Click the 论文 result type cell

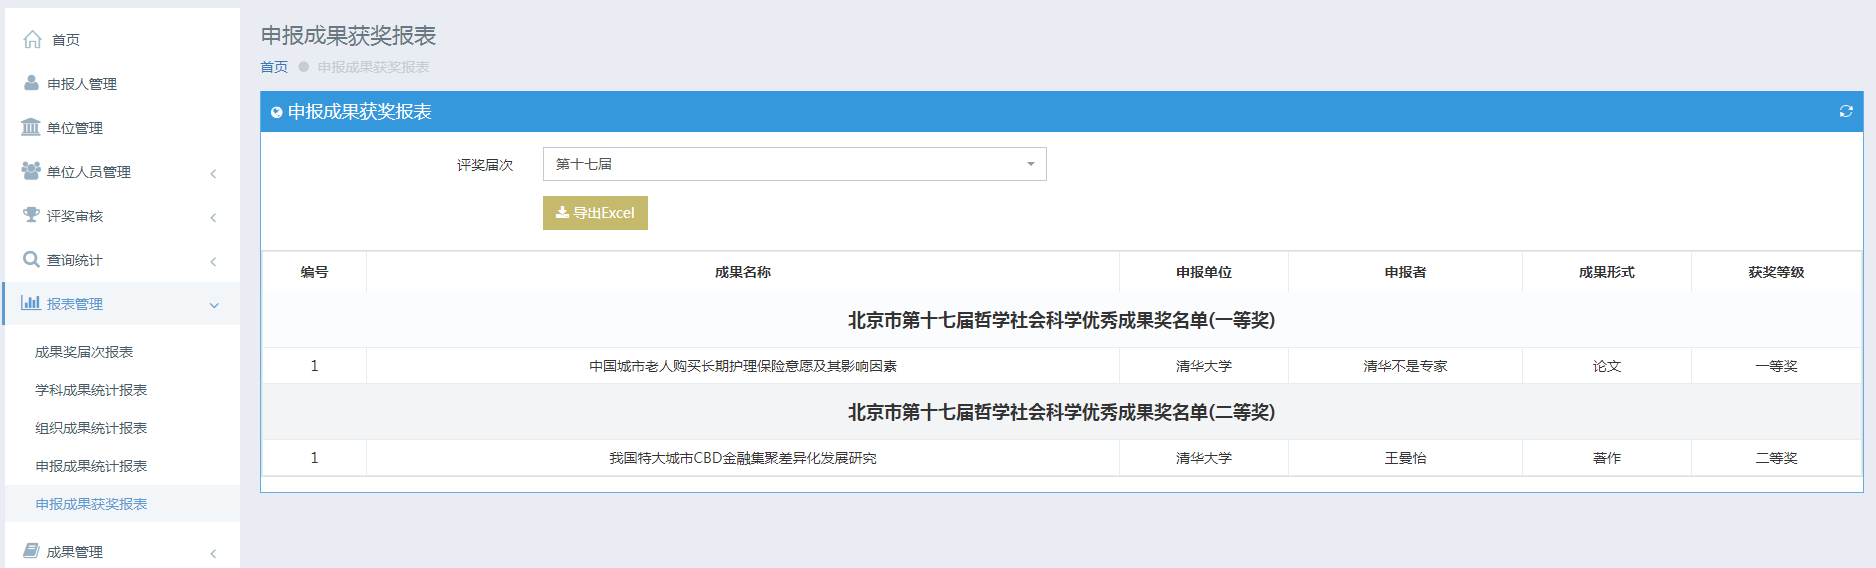pos(1607,366)
